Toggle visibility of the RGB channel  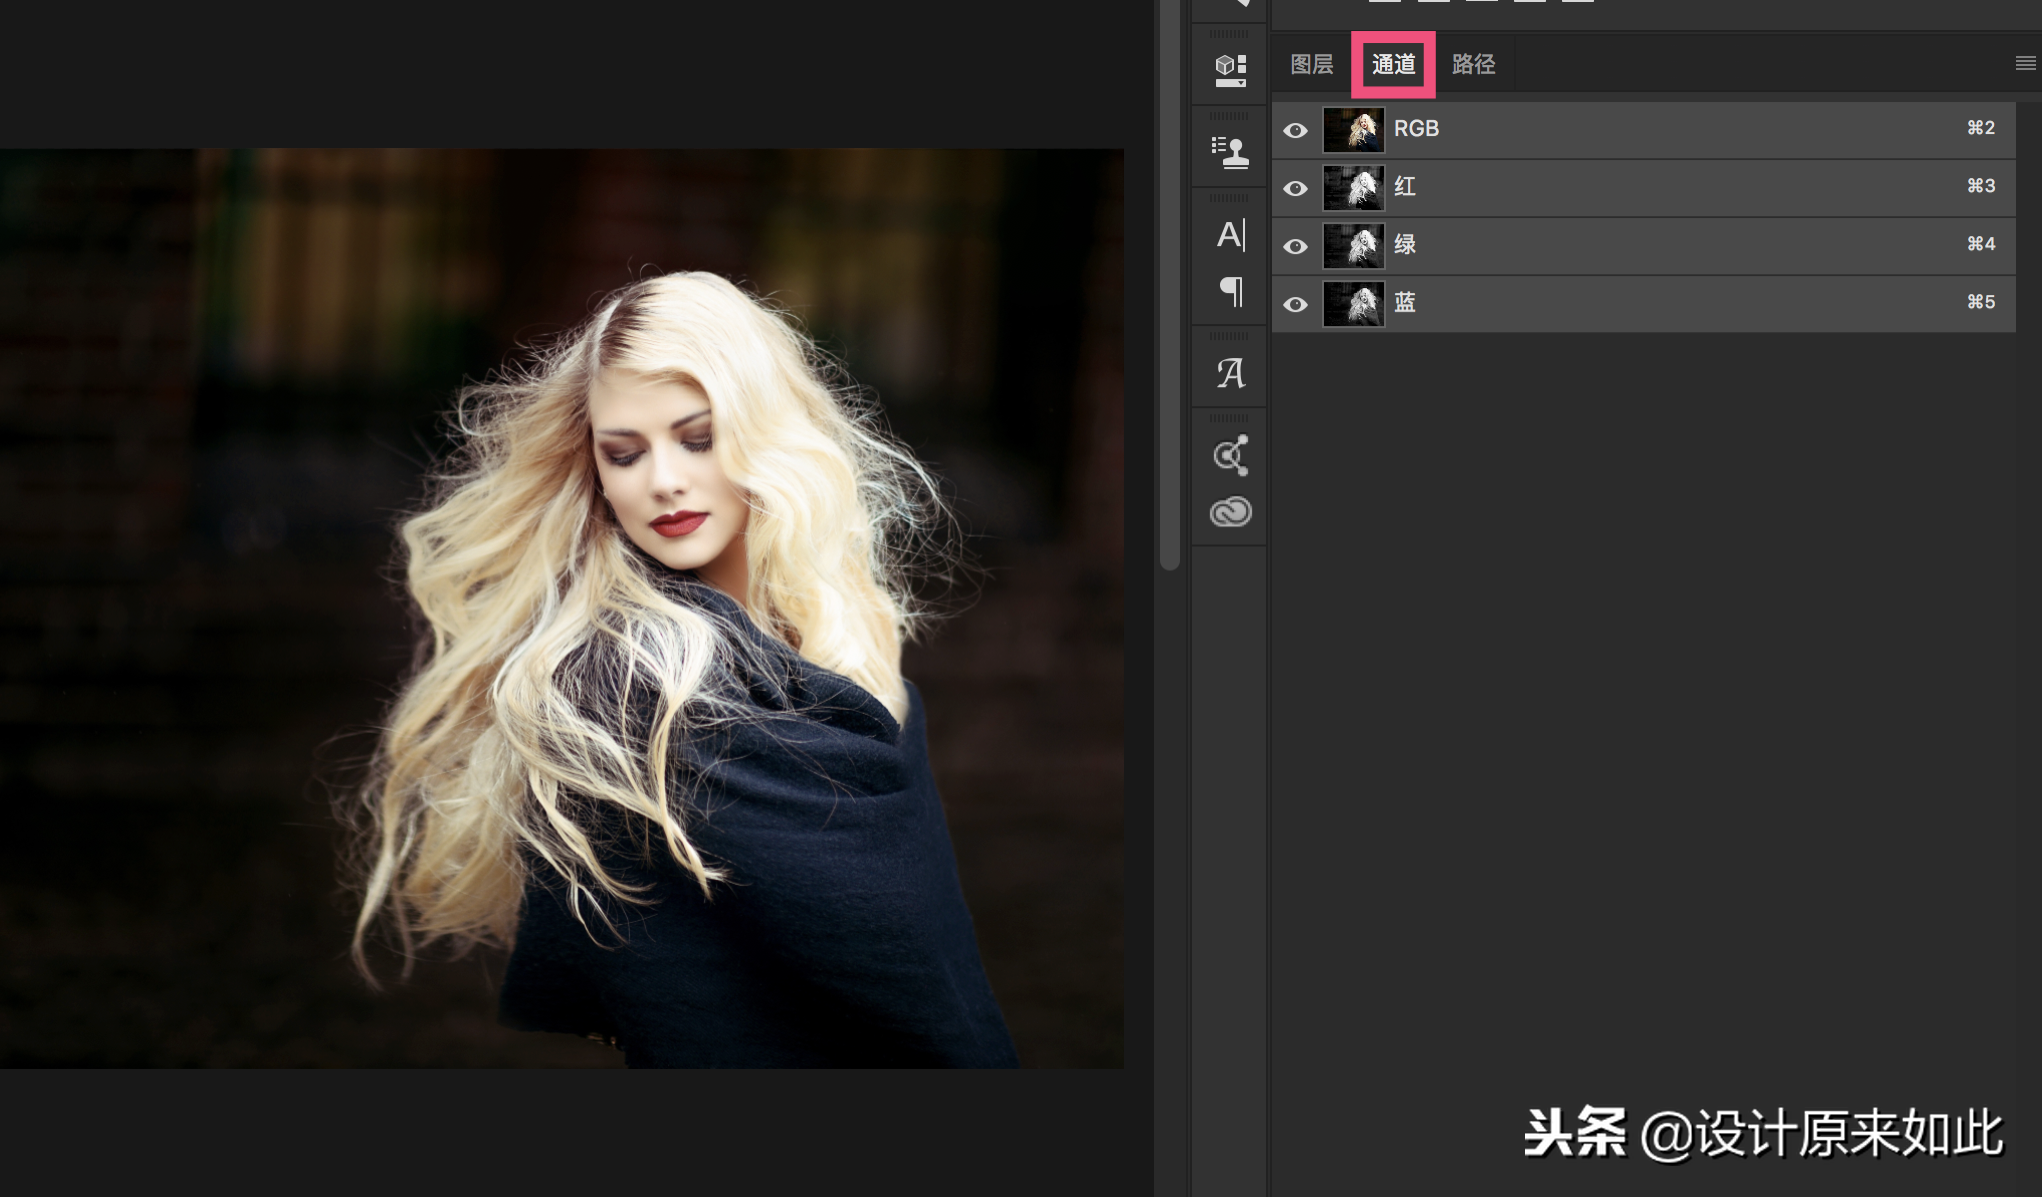1295,130
